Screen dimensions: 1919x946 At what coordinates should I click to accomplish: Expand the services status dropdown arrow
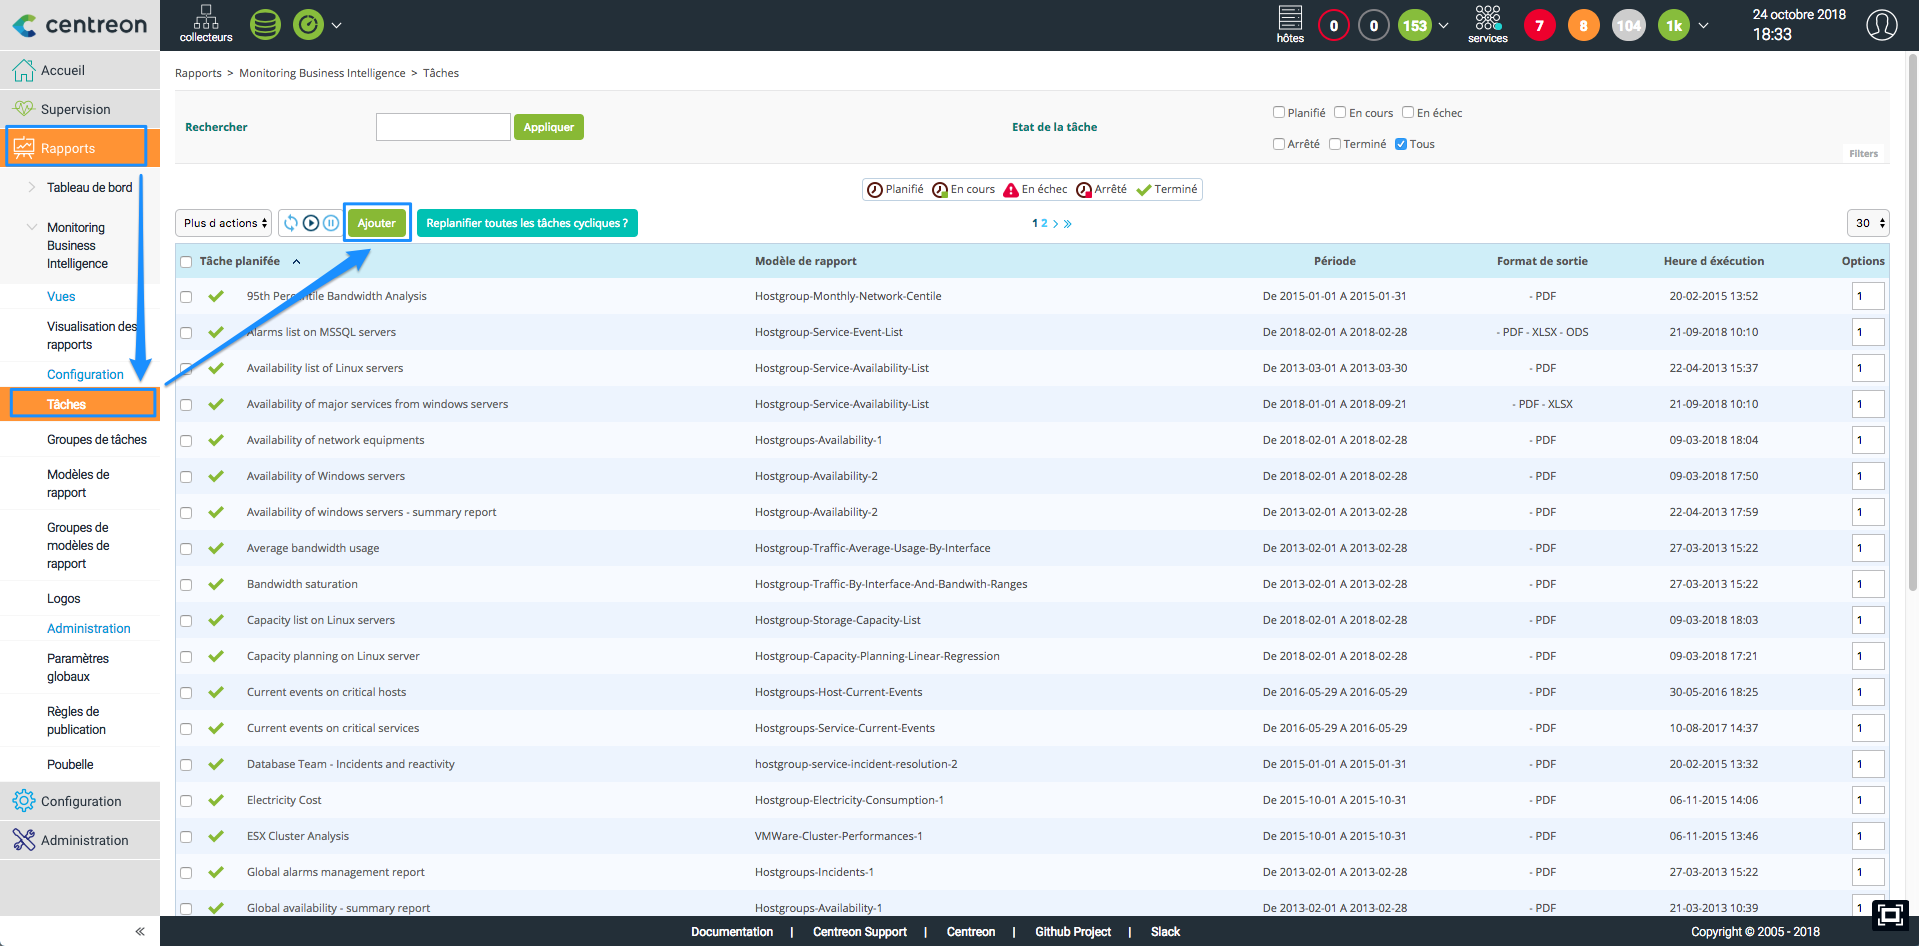[x=1703, y=26]
